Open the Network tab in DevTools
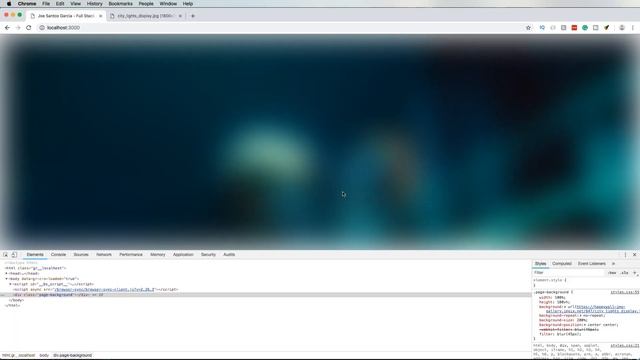 point(104,254)
